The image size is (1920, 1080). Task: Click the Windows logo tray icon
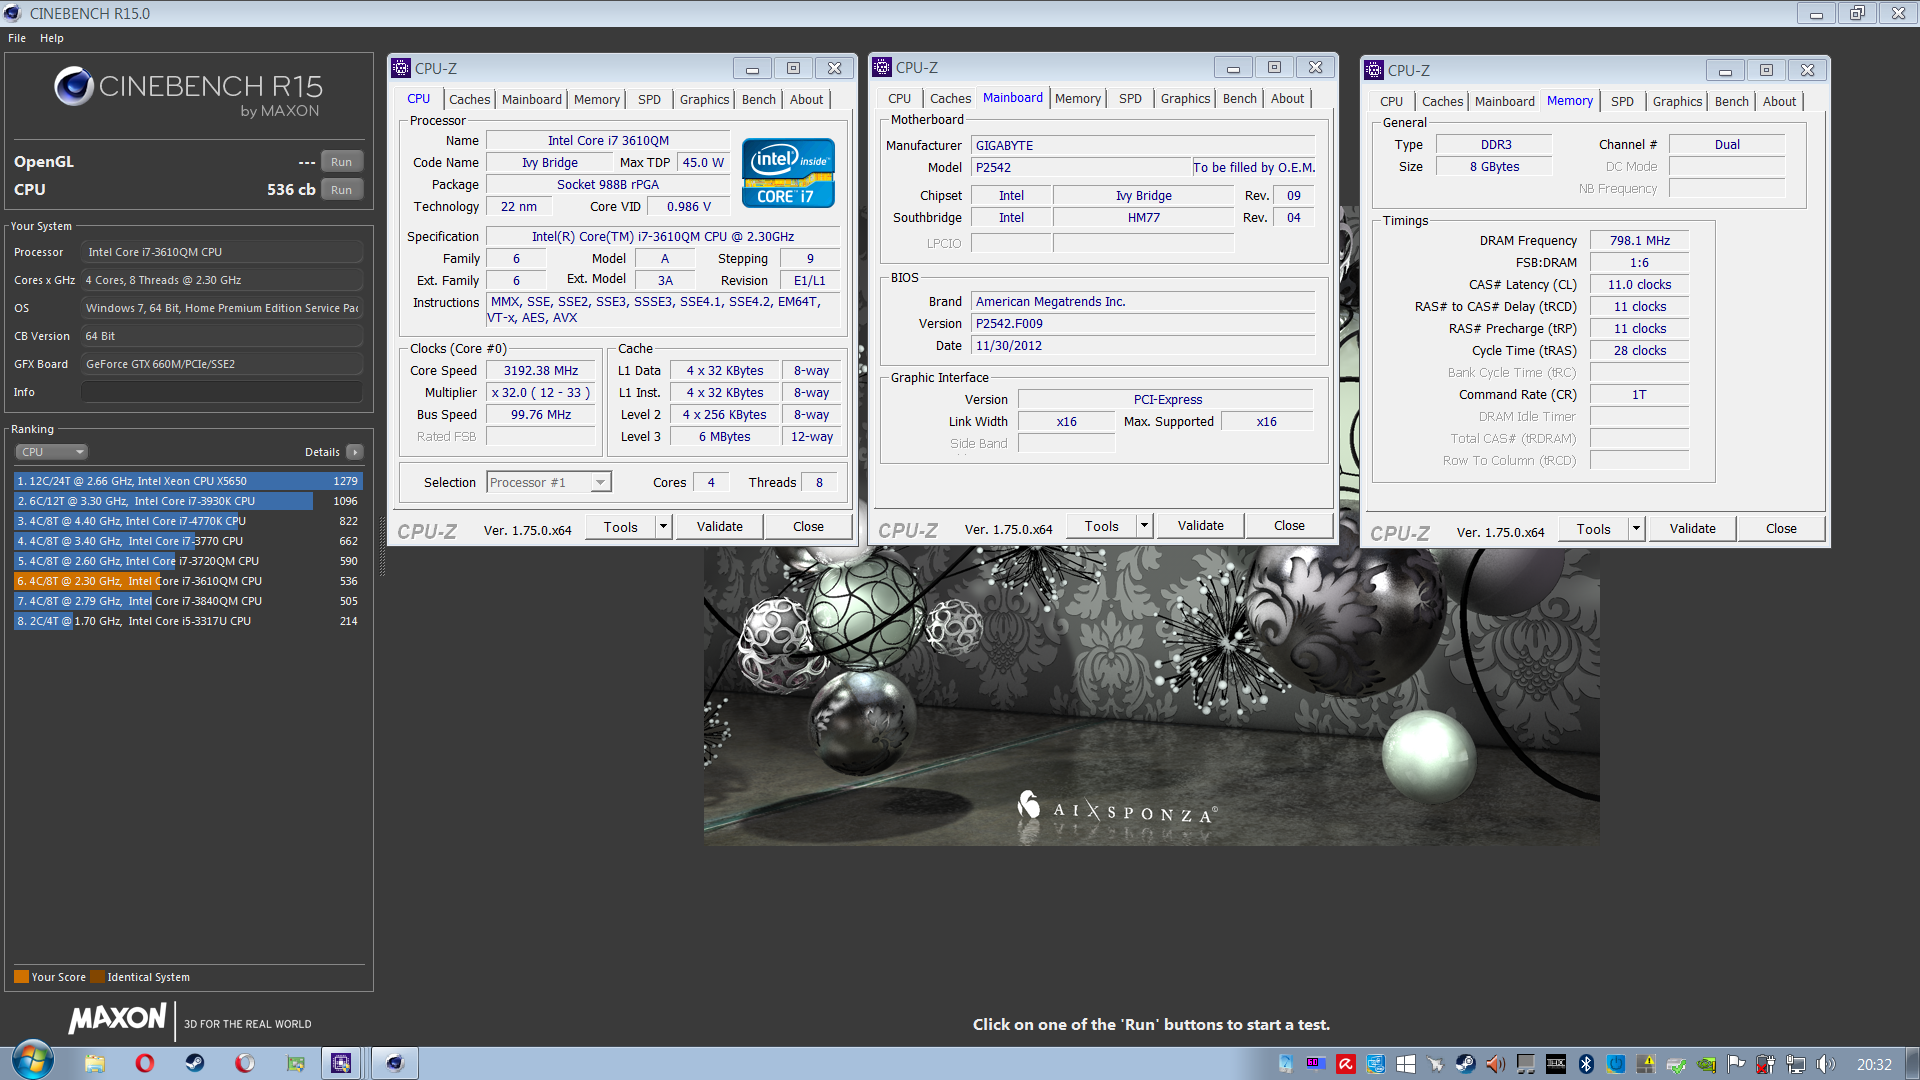click(x=1406, y=1064)
